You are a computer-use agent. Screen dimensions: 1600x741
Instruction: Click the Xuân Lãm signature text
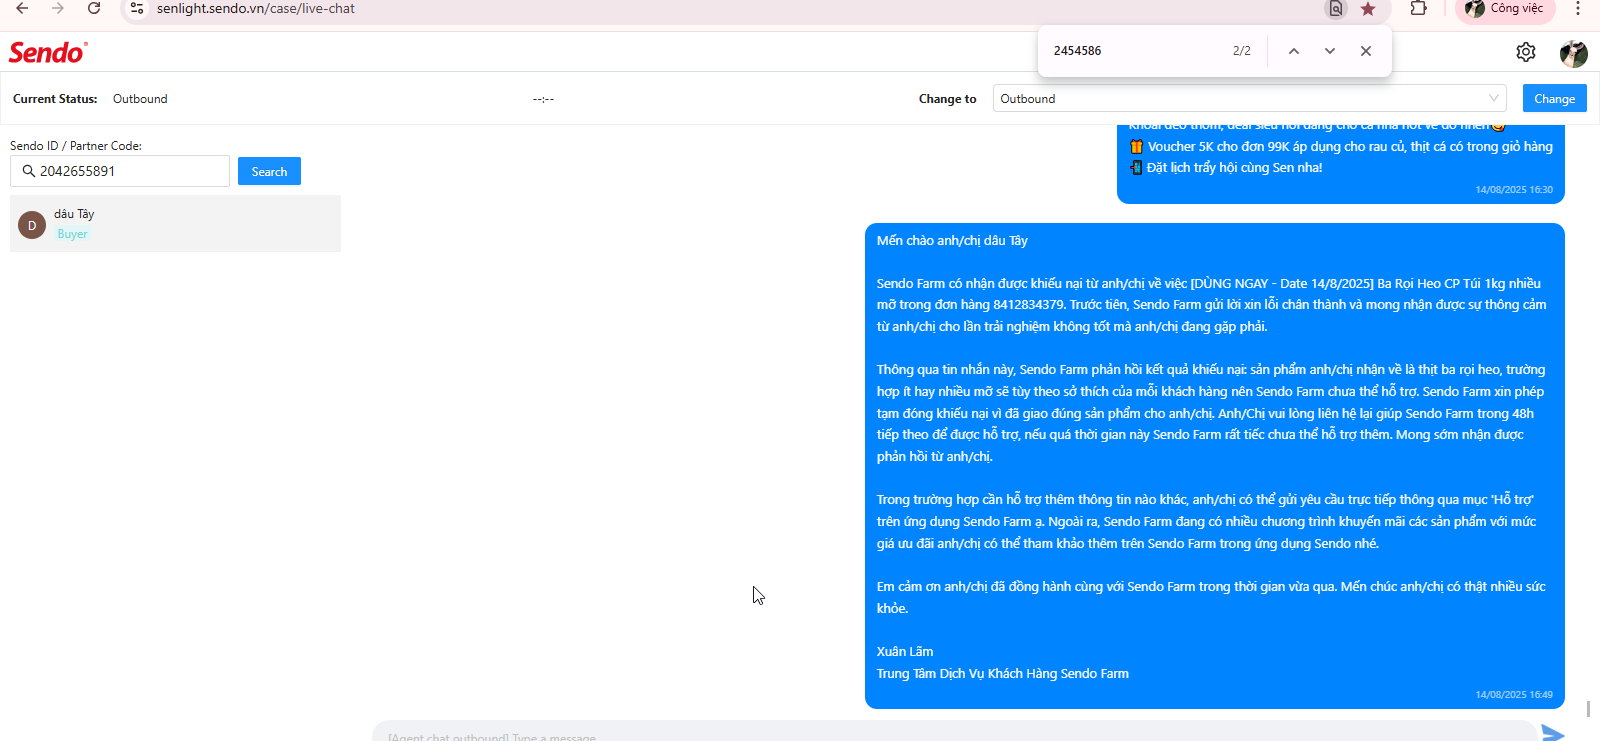click(x=905, y=652)
